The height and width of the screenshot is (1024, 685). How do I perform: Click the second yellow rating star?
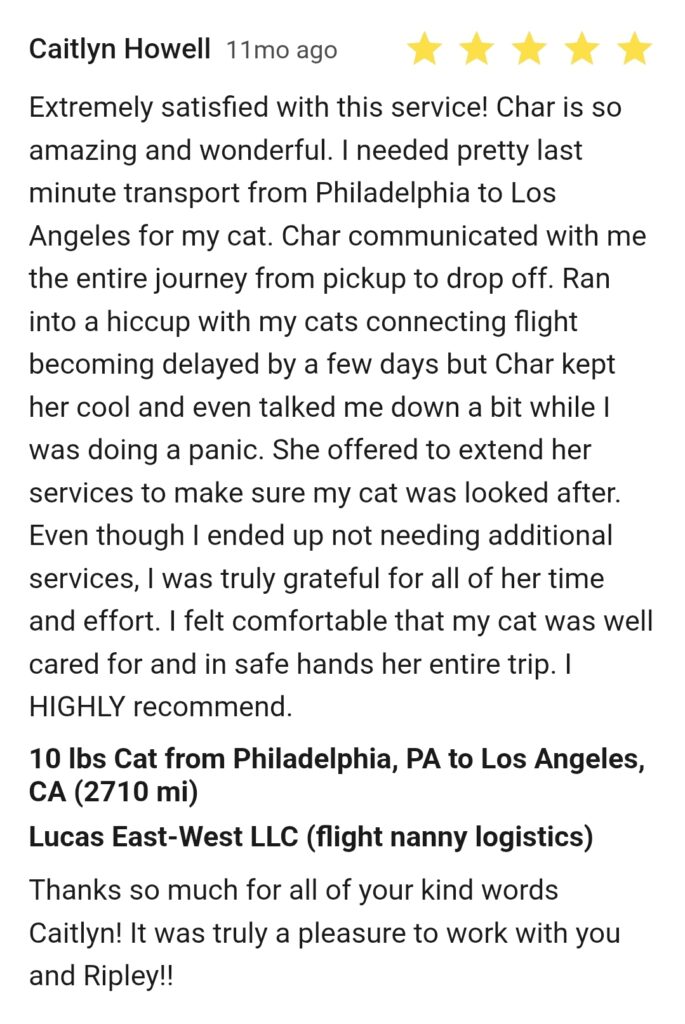[x=477, y=50]
